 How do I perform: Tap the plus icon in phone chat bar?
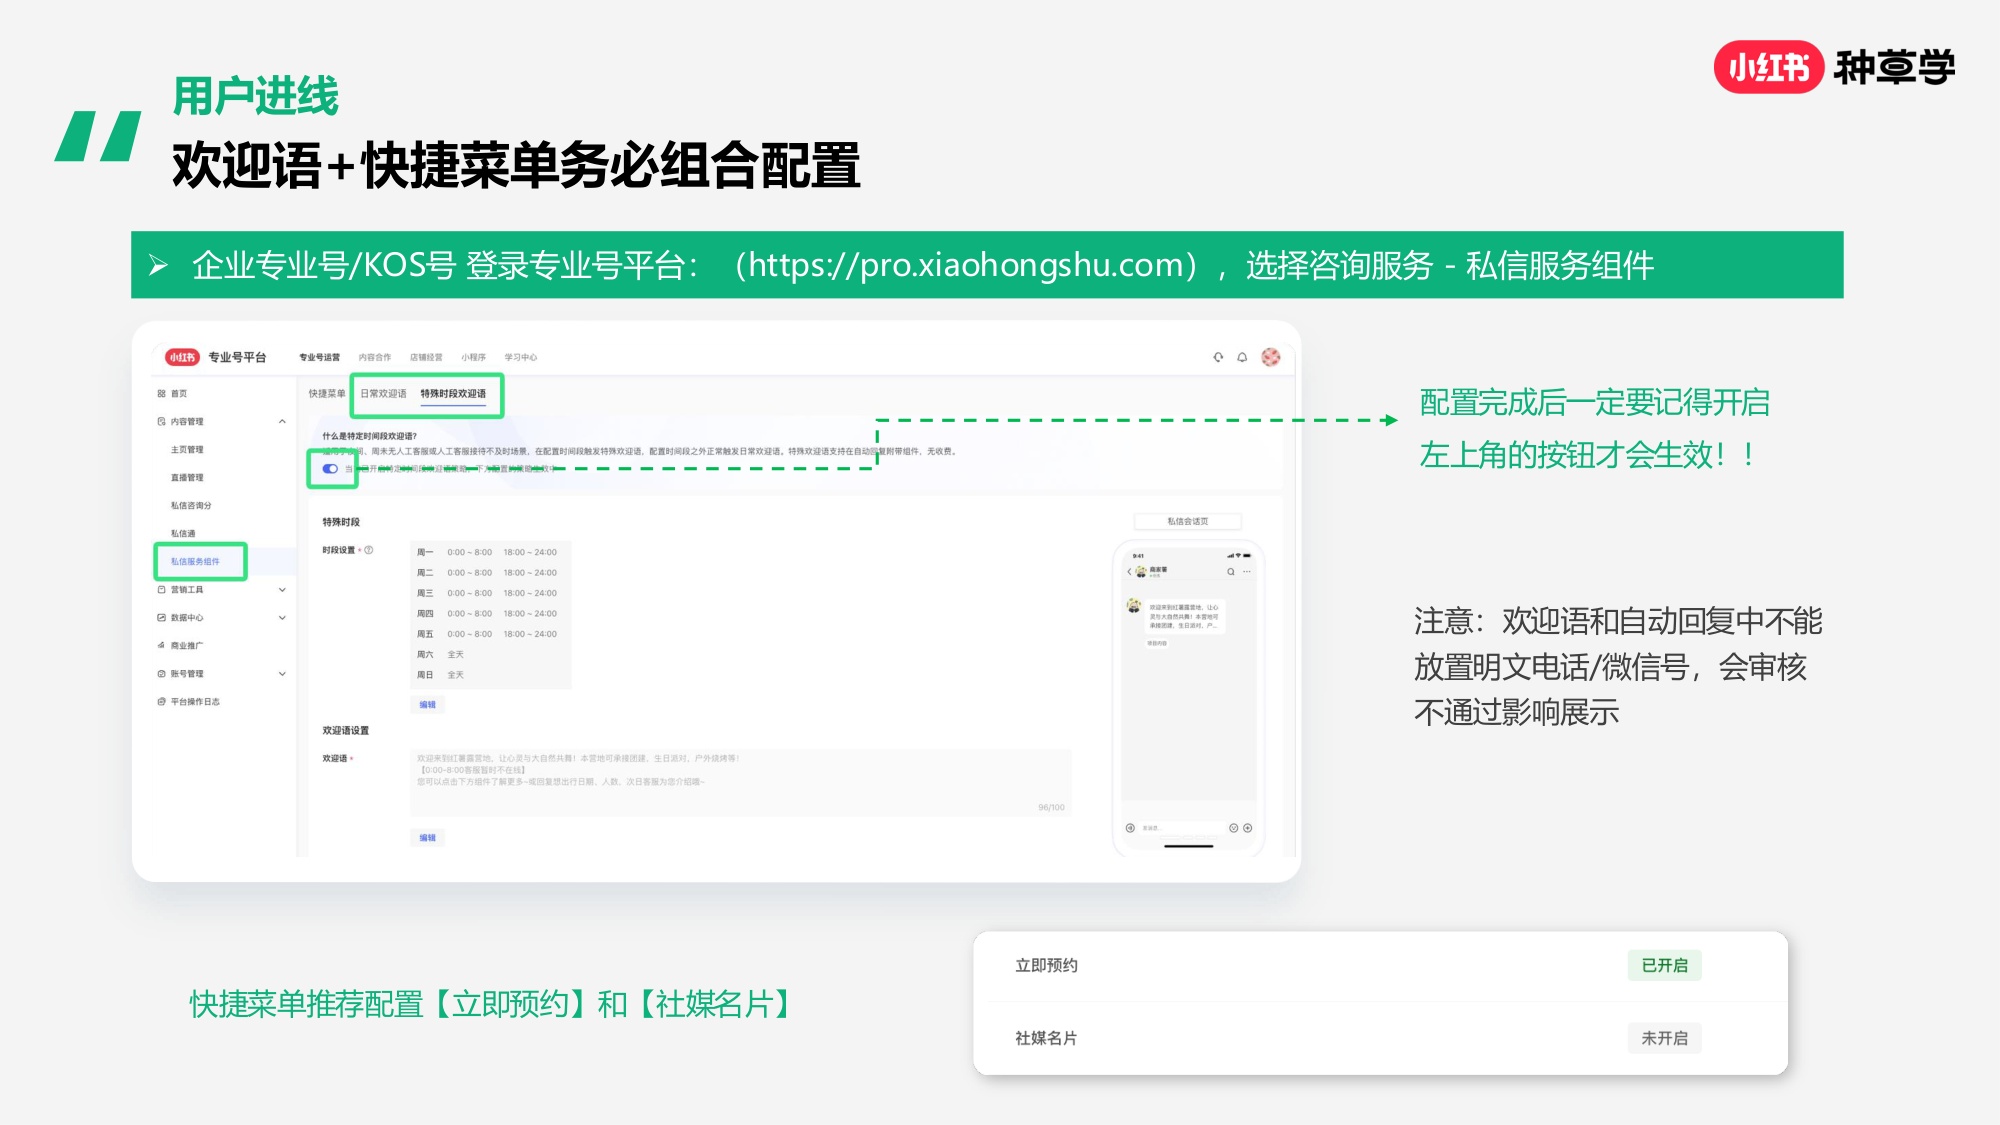[x=1248, y=828]
